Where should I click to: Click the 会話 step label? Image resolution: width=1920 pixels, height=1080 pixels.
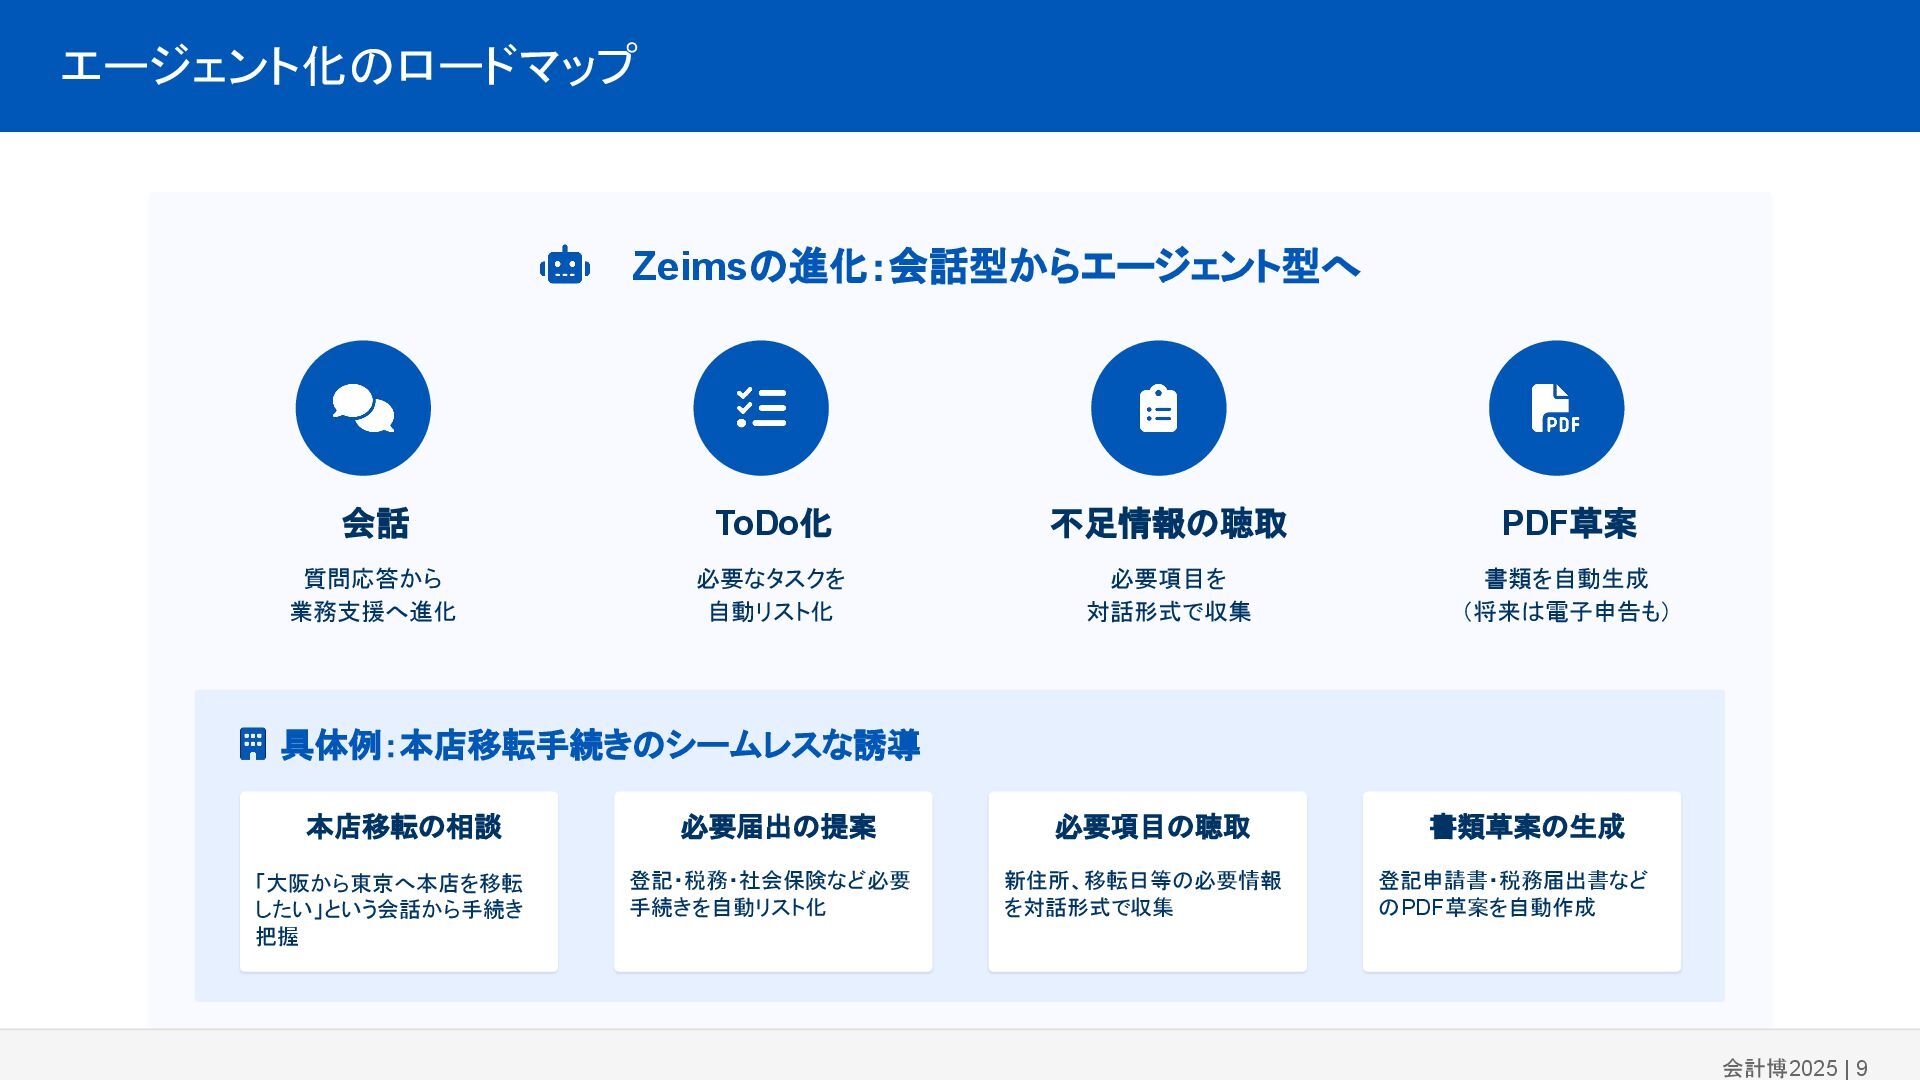point(375,523)
